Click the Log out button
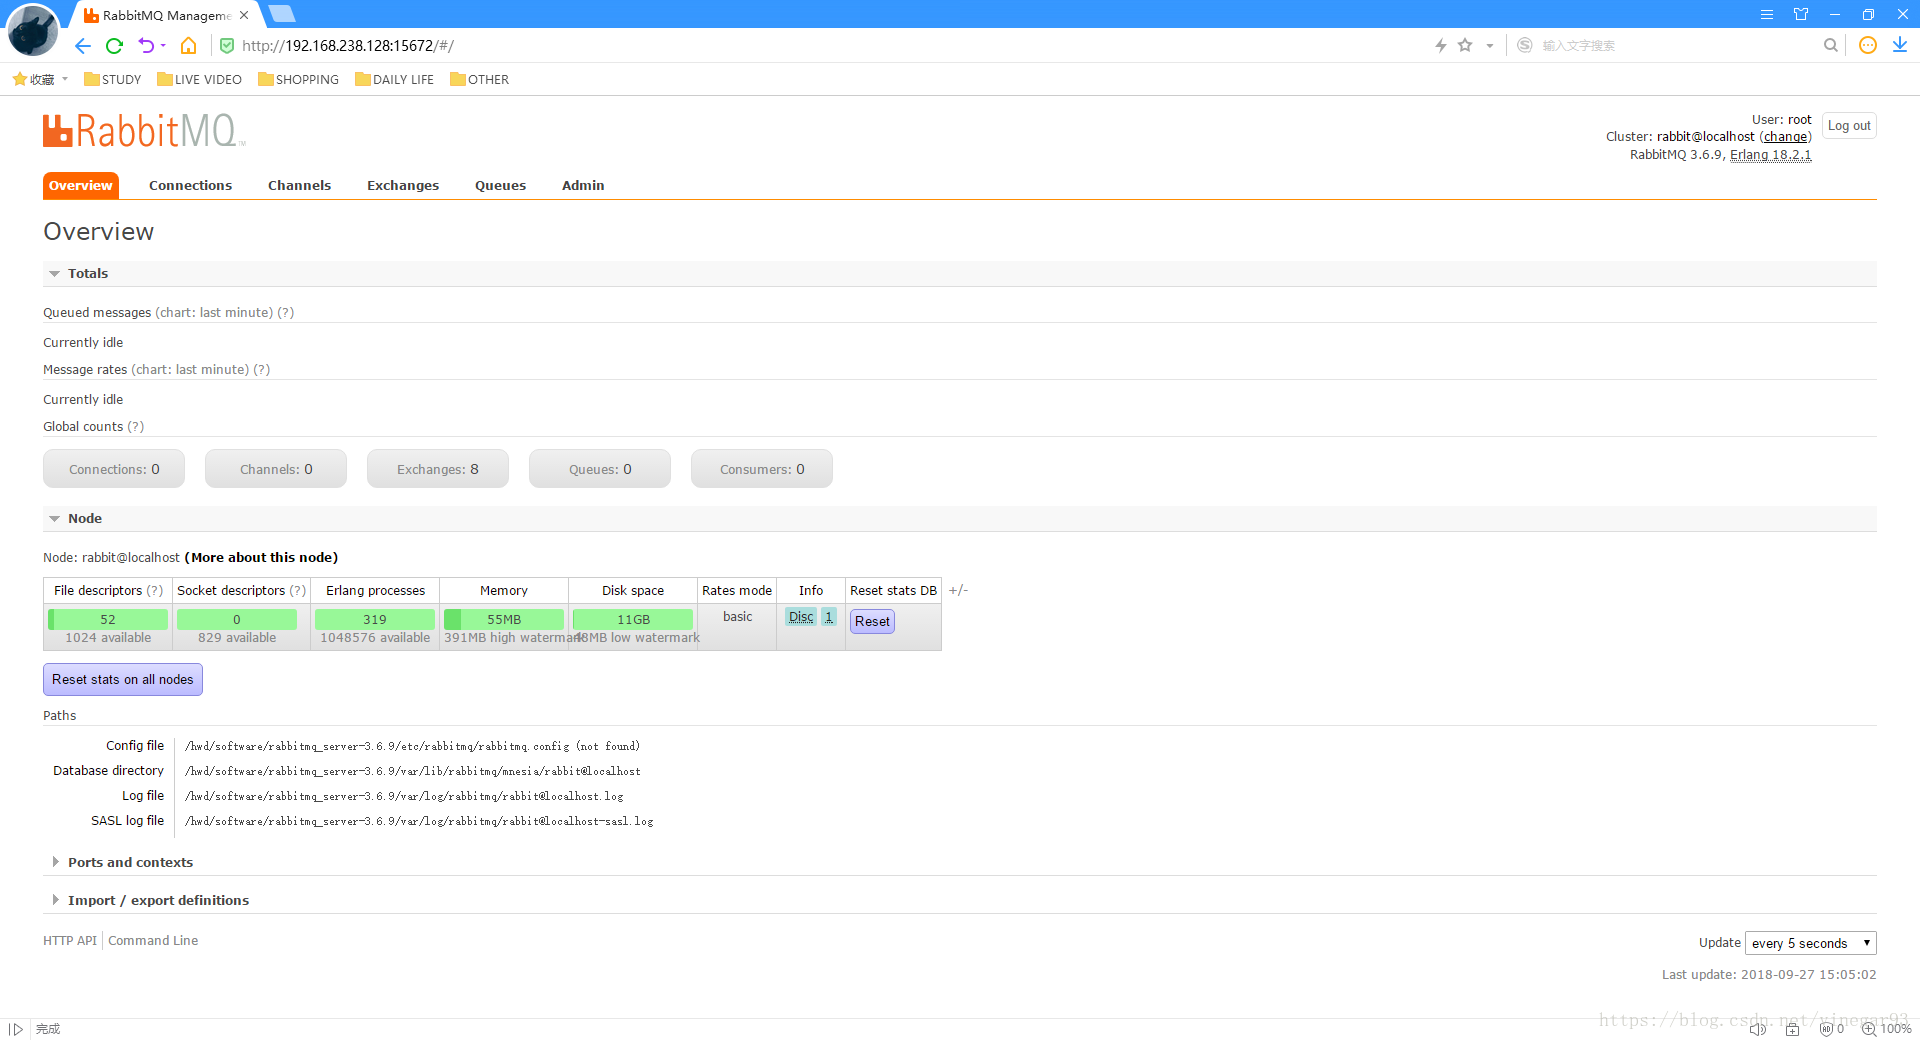This screenshot has width=1920, height=1040. click(1848, 126)
